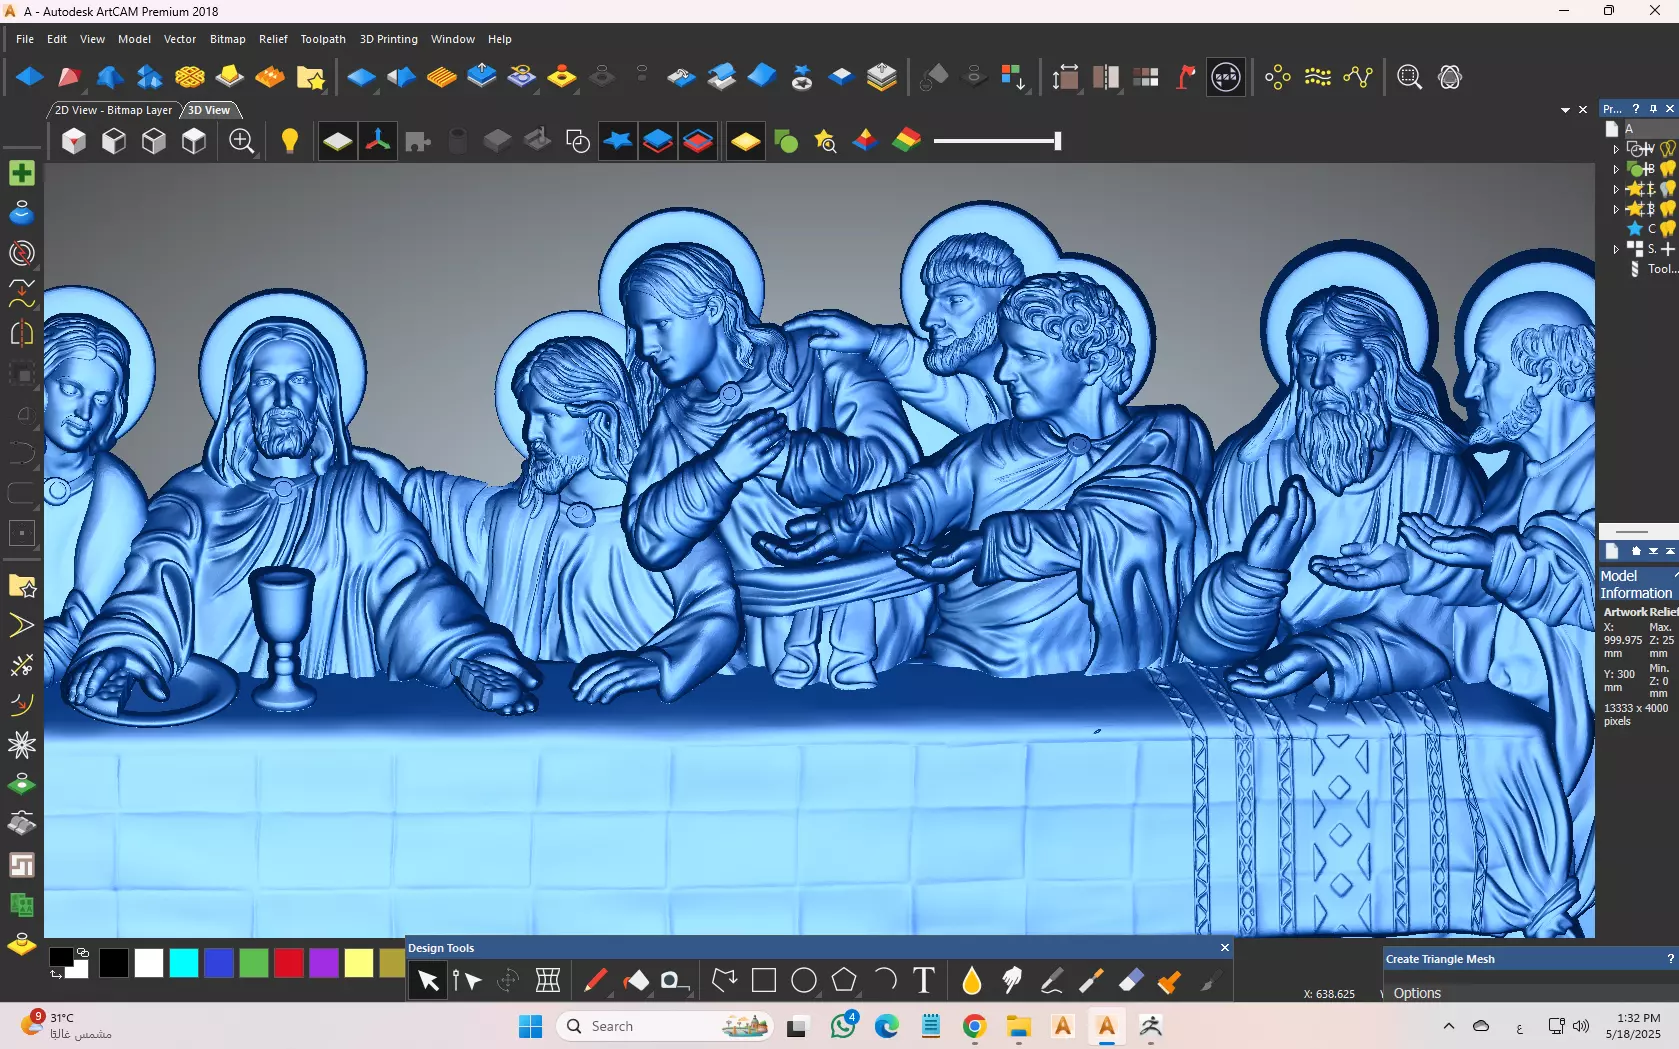The height and width of the screenshot is (1049, 1679).
Task: Select the Polygon vector tool
Action: point(844,981)
